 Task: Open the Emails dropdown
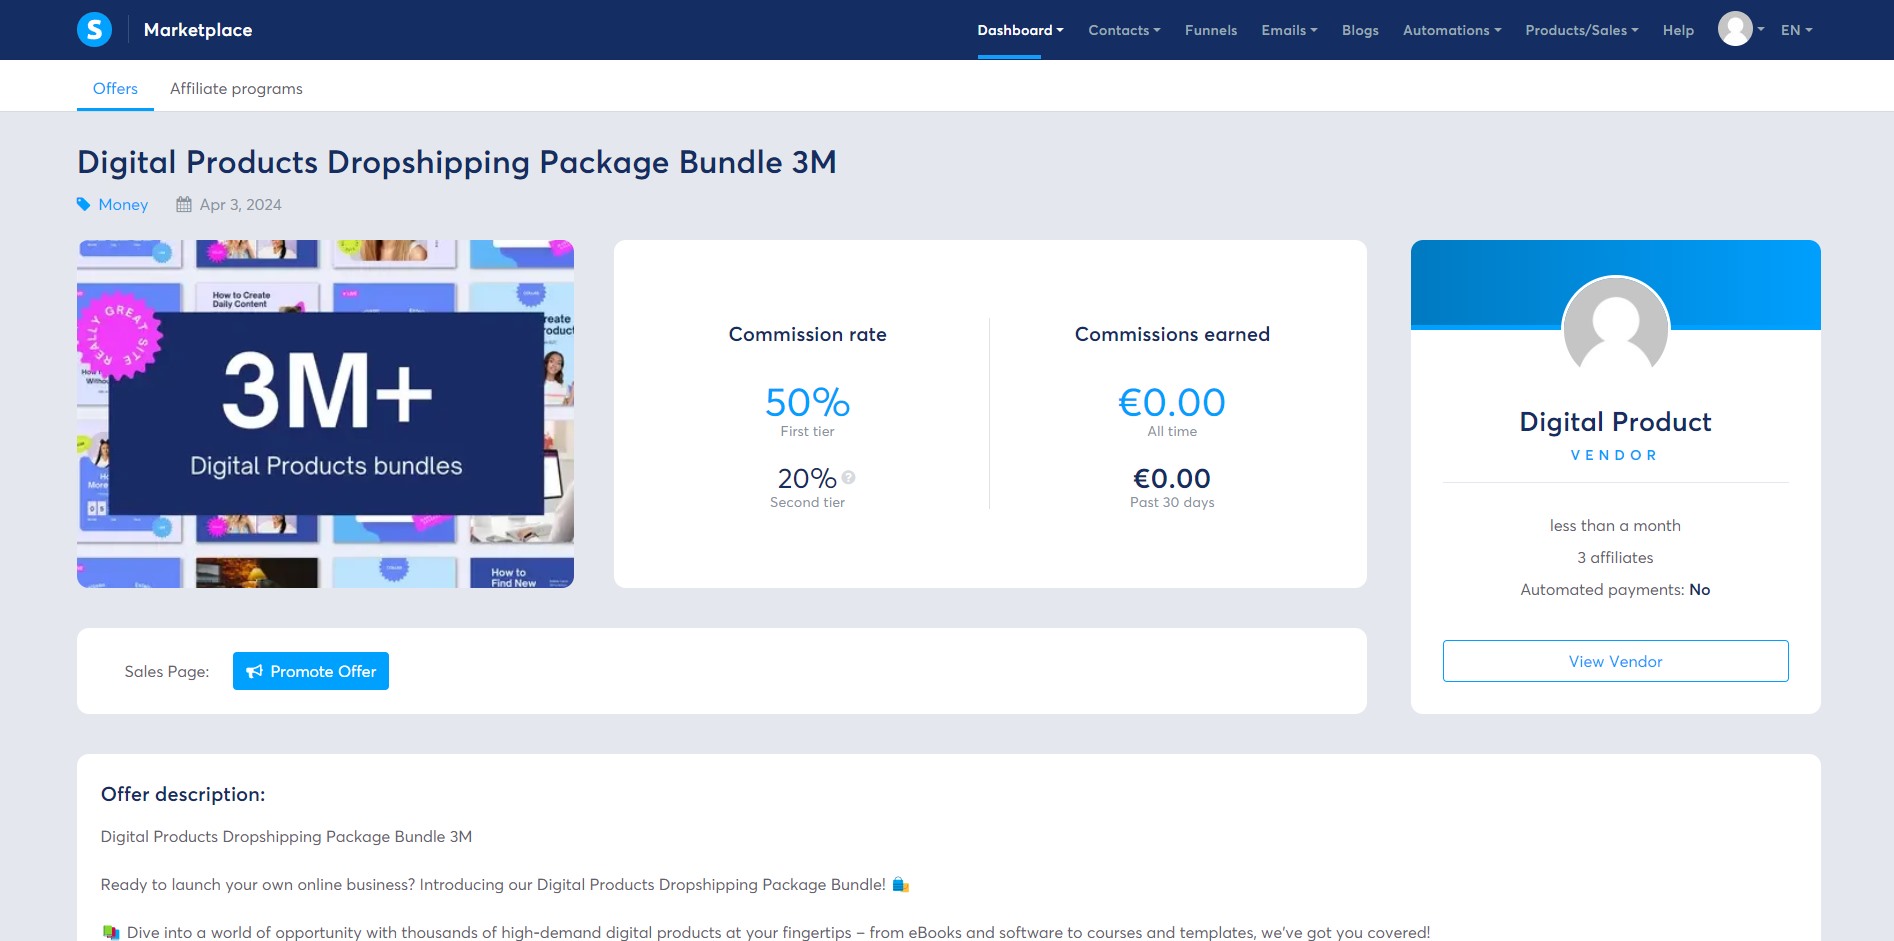click(x=1289, y=30)
